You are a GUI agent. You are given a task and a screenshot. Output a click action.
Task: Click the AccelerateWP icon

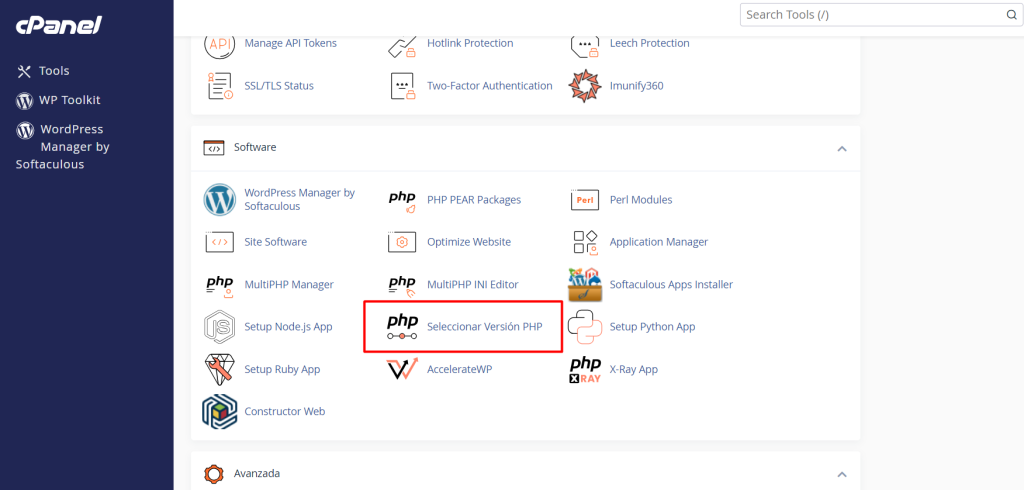[x=402, y=369]
